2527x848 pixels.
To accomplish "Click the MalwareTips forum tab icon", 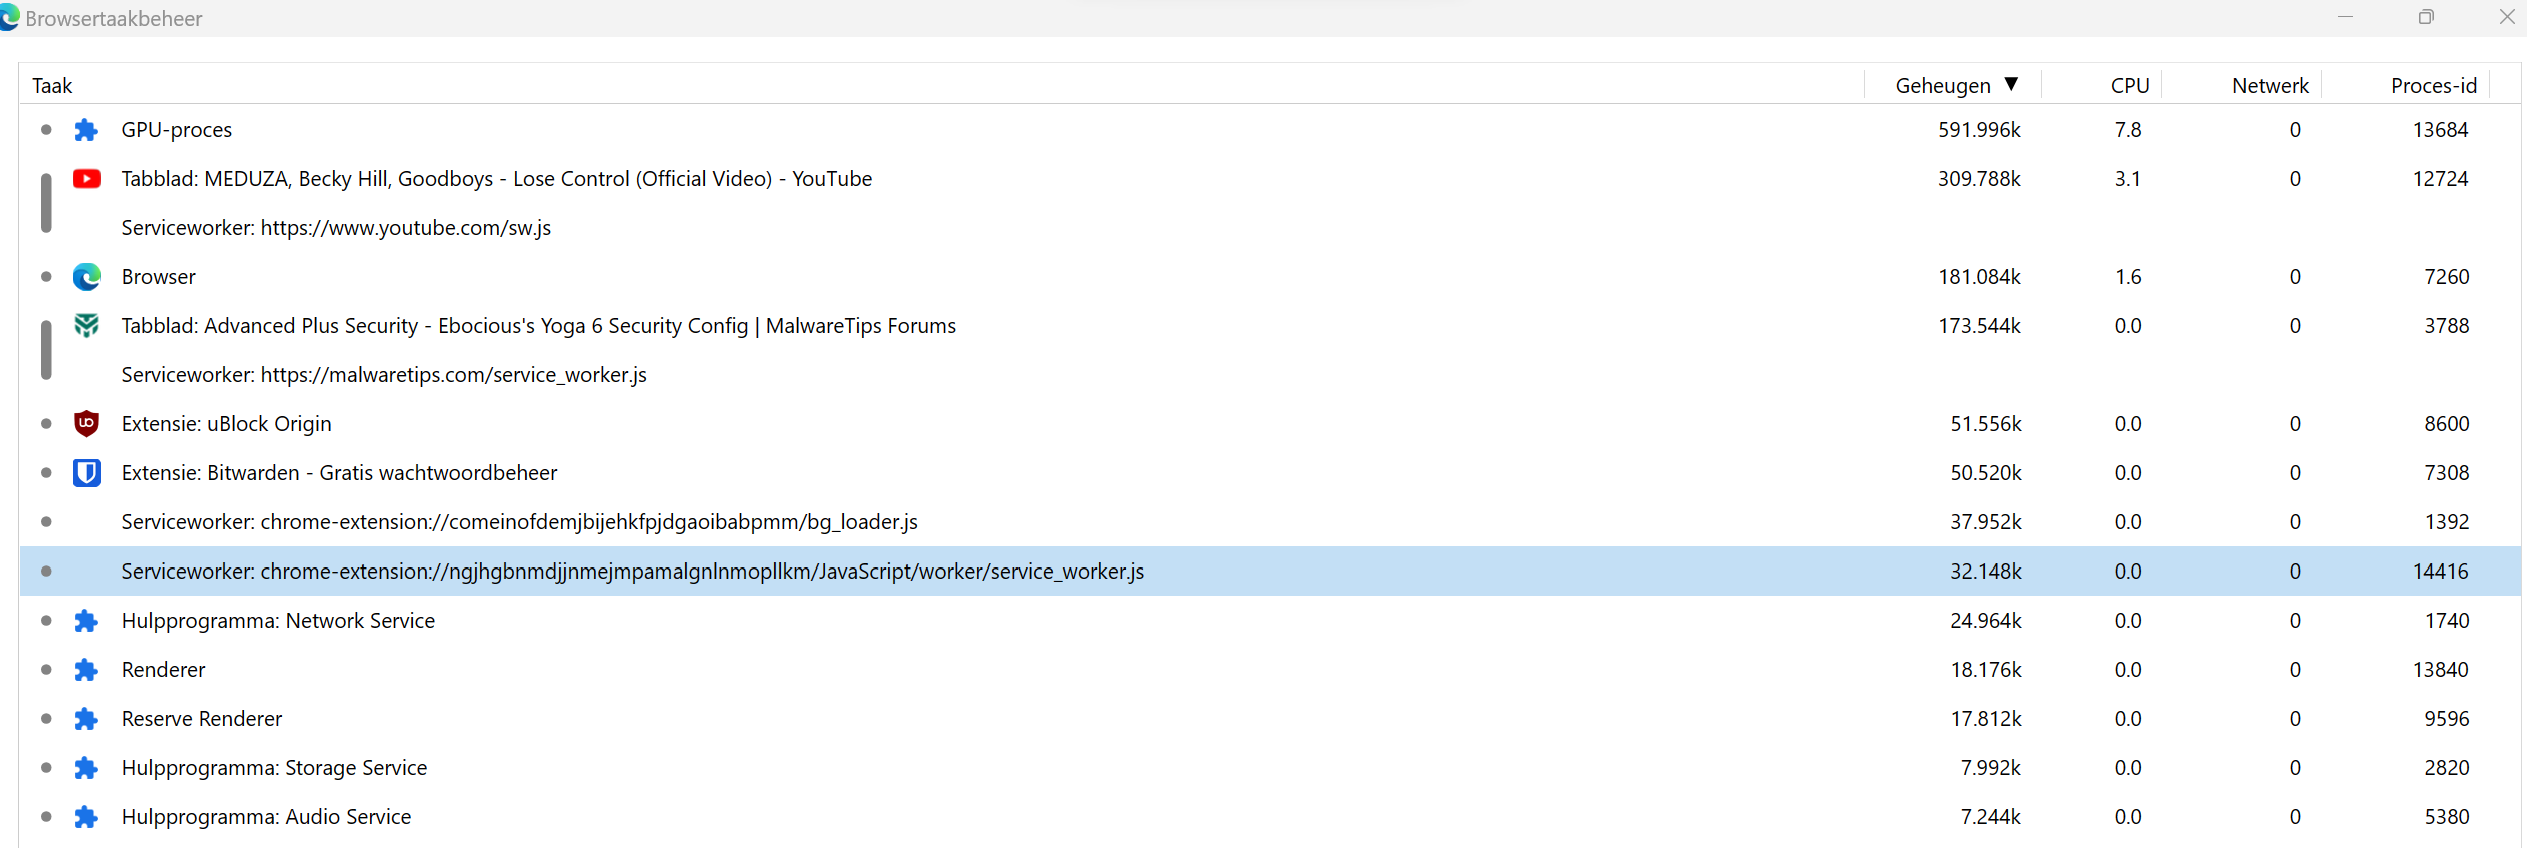I will 87,326.
